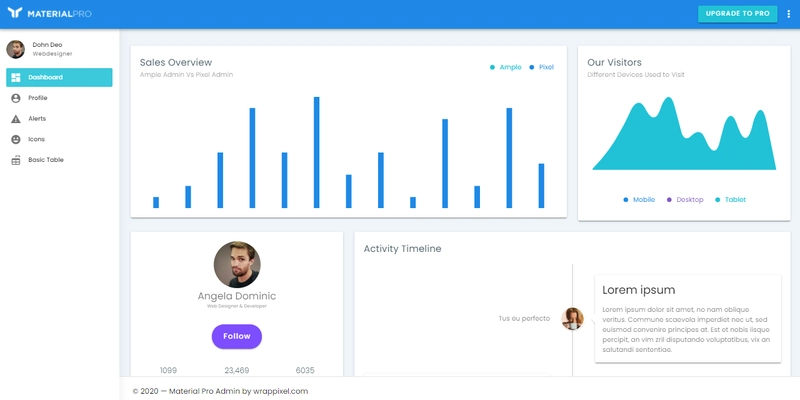This screenshot has width=800, height=400.
Task: Toggle the Pixel series legend
Action: point(541,67)
